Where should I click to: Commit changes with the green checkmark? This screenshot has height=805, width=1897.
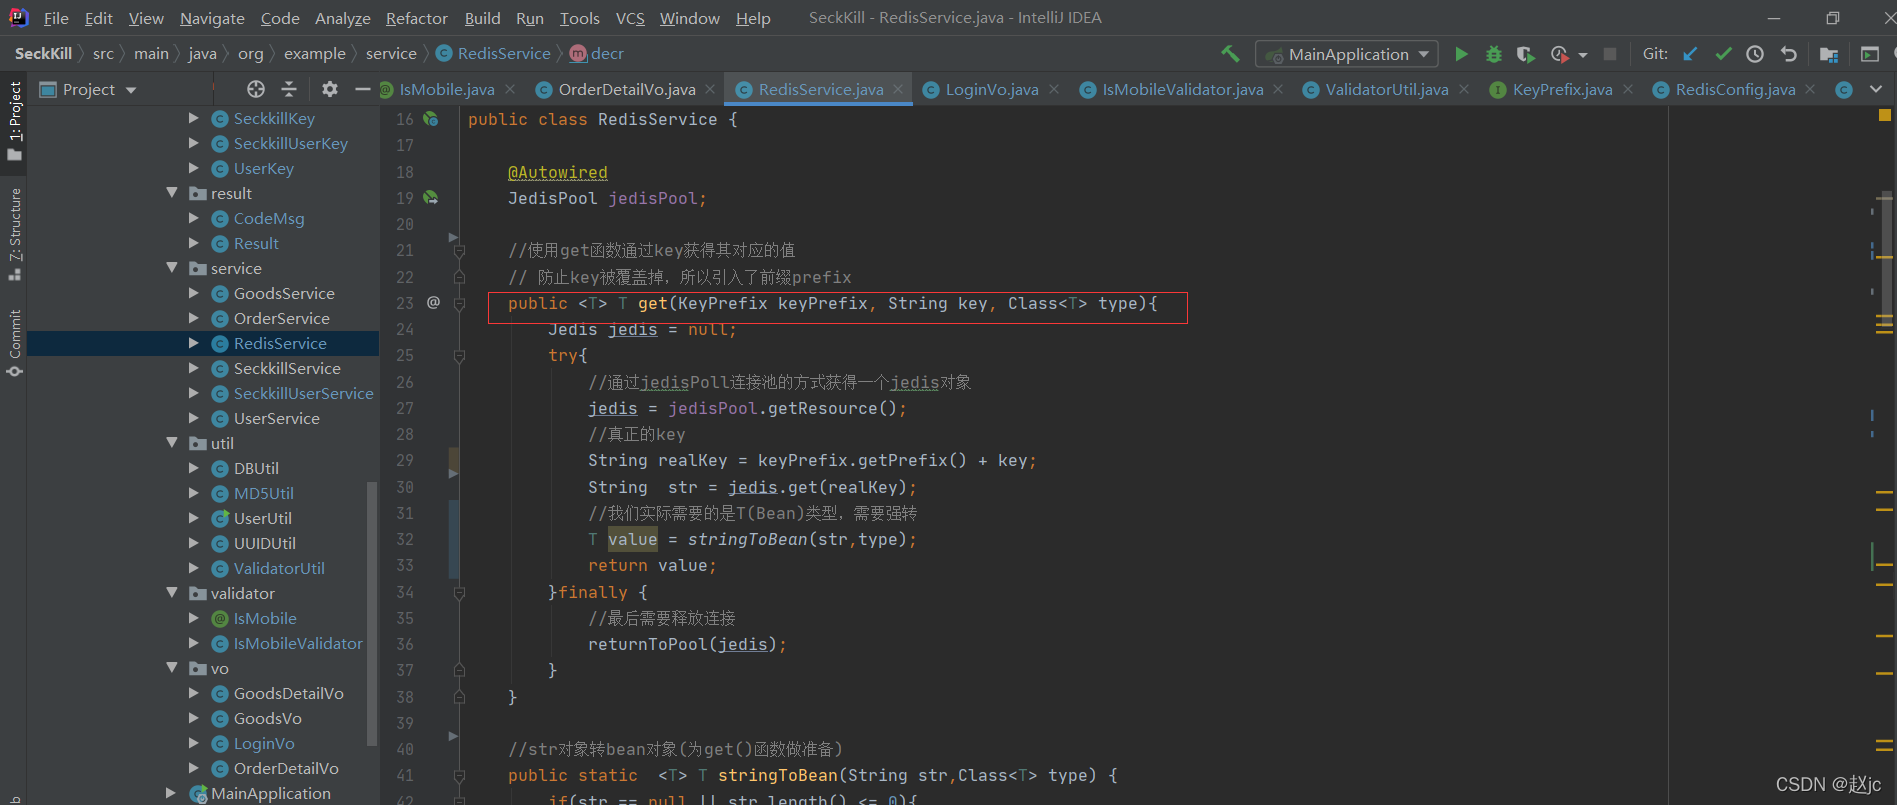(x=1723, y=54)
